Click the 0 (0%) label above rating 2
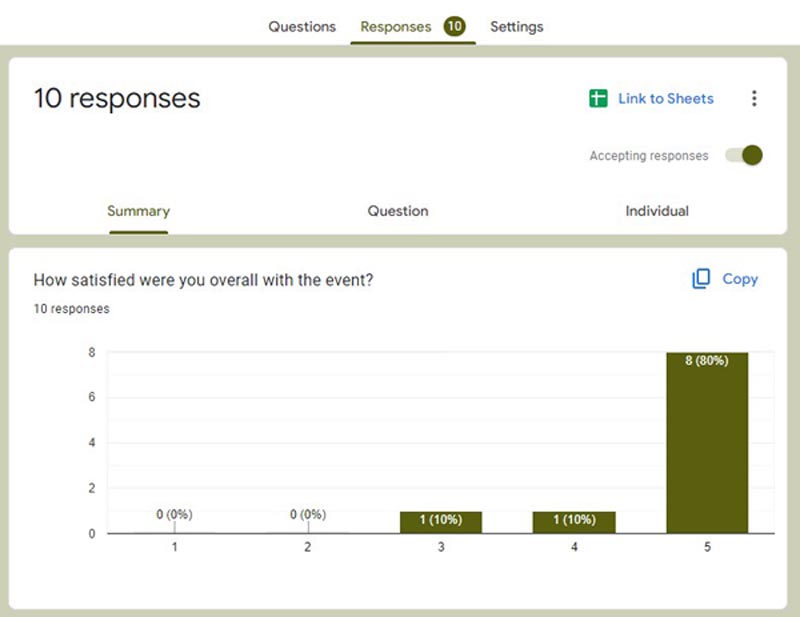This screenshot has height=617, width=800. point(308,514)
